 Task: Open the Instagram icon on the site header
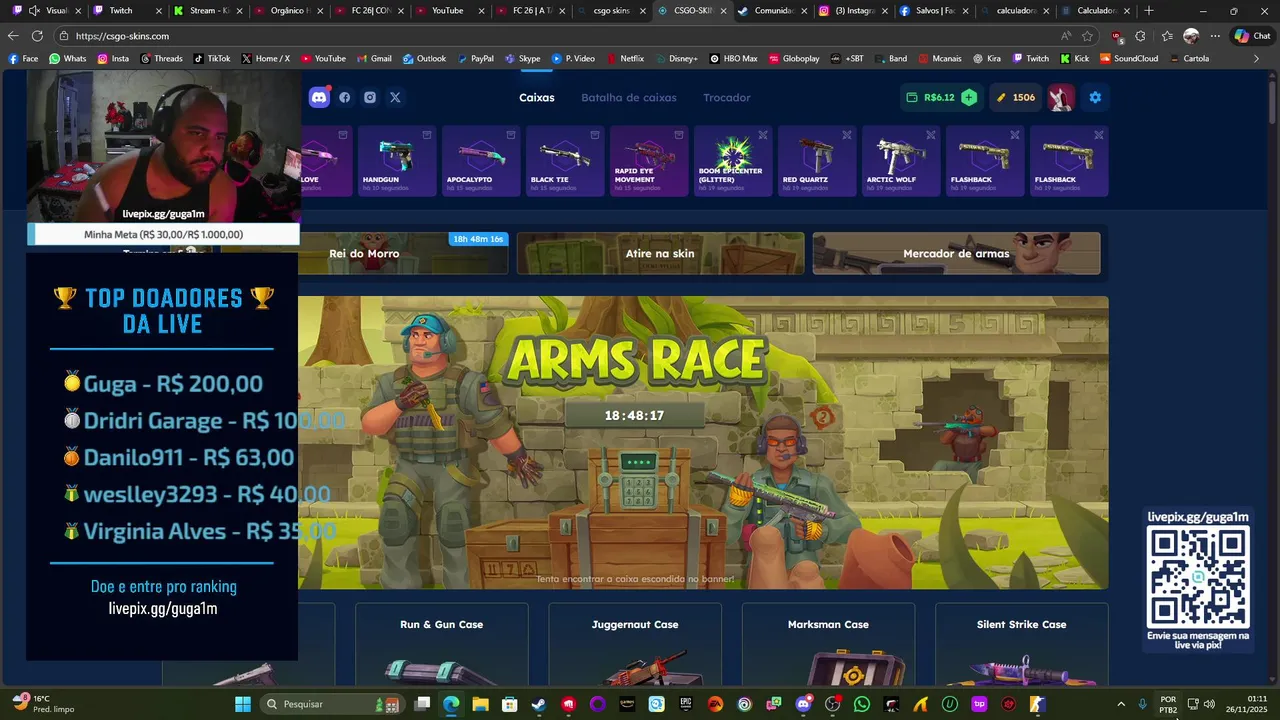(x=370, y=97)
